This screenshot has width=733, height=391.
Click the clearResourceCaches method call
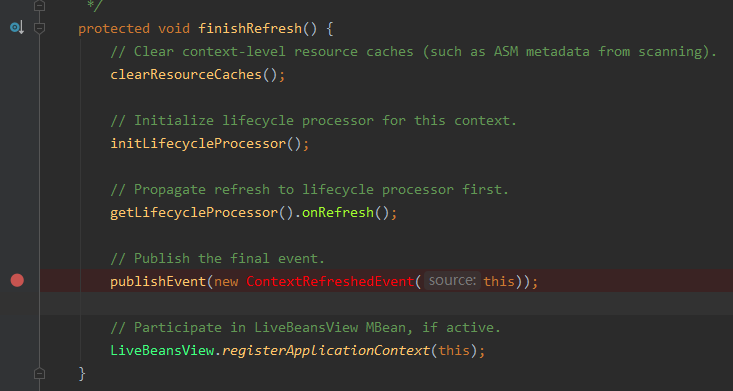tap(186, 74)
